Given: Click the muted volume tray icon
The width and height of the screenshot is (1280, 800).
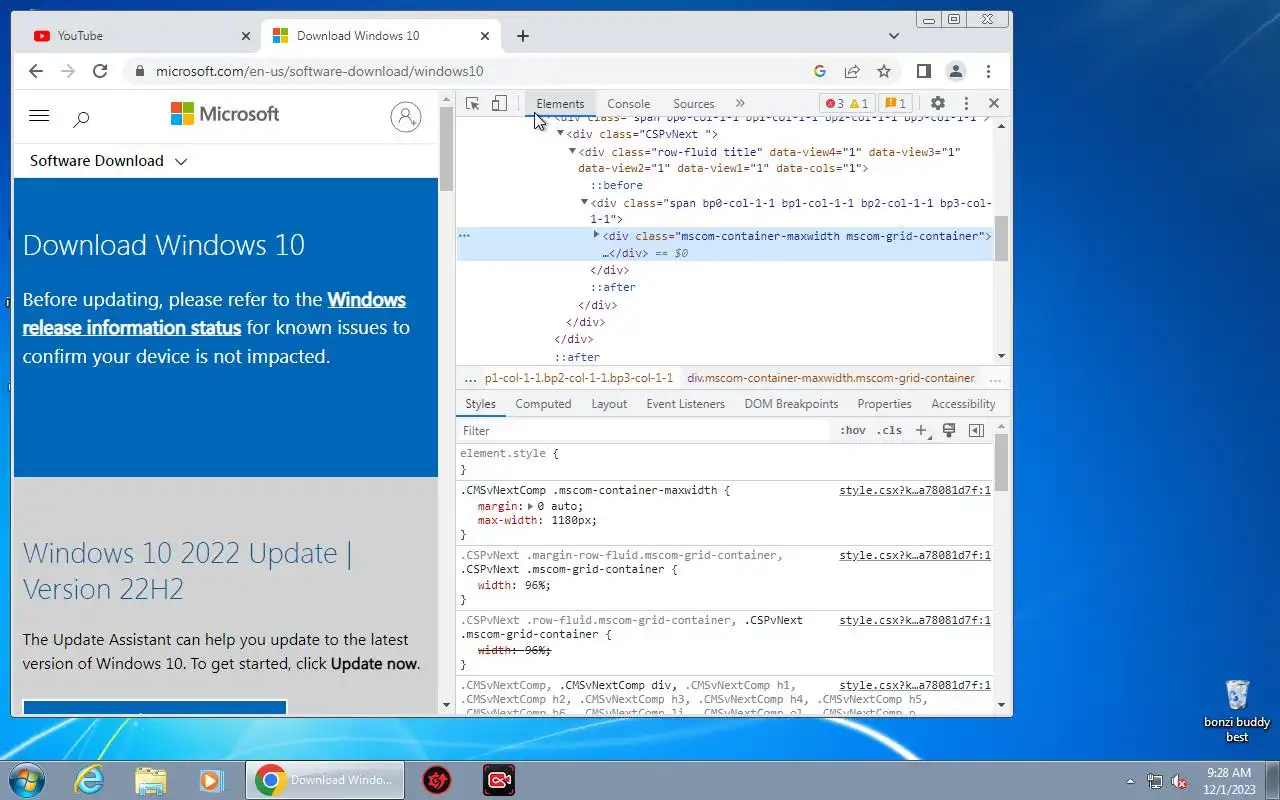Looking at the screenshot, I should click(x=1179, y=781).
